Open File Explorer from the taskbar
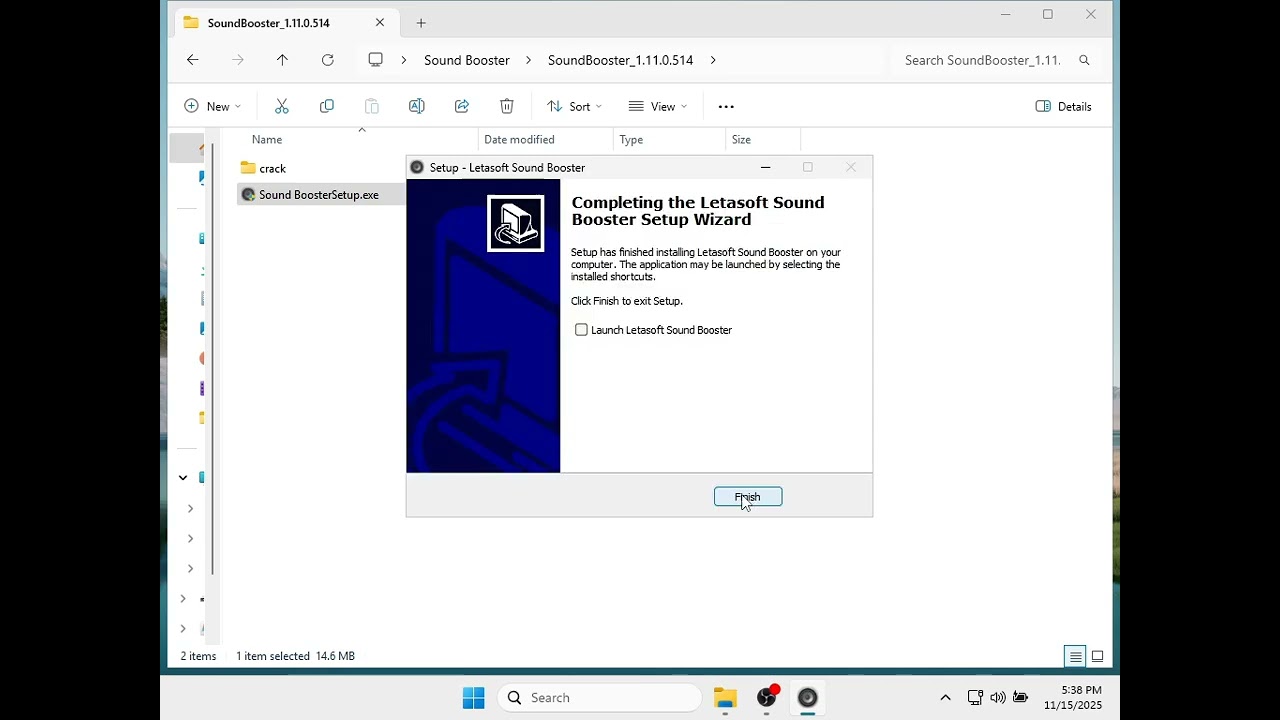This screenshot has height=720, width=1280. (x=726, y=698)
